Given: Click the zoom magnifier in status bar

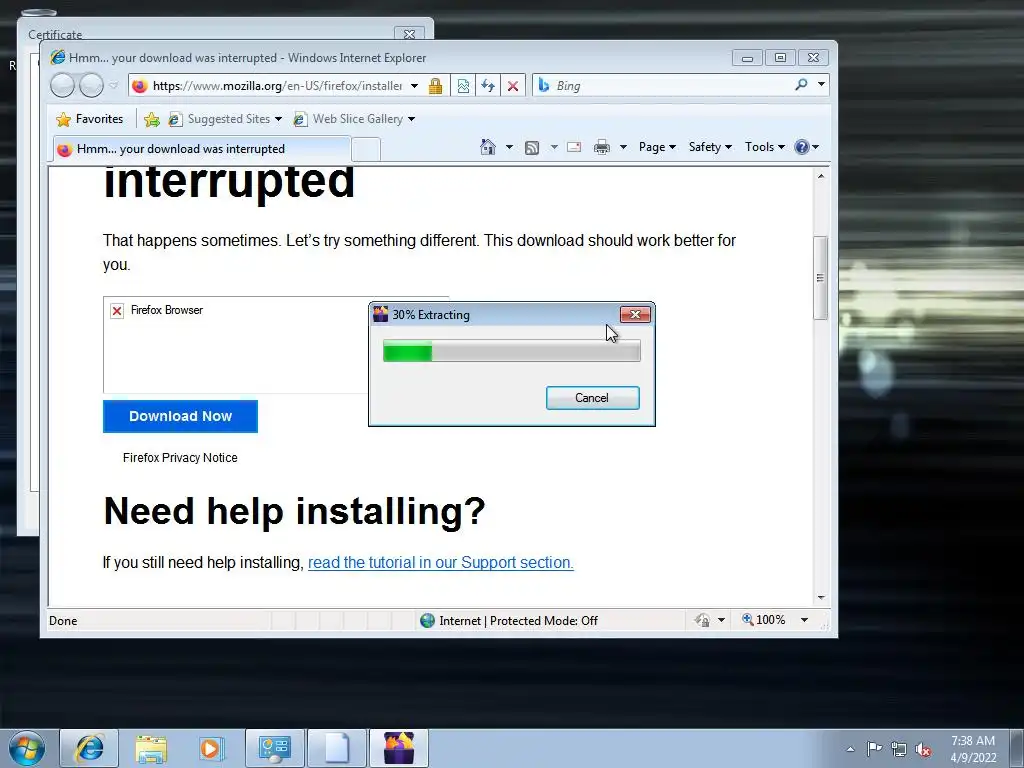Looking at the screenshot, I should pos(748,619).
